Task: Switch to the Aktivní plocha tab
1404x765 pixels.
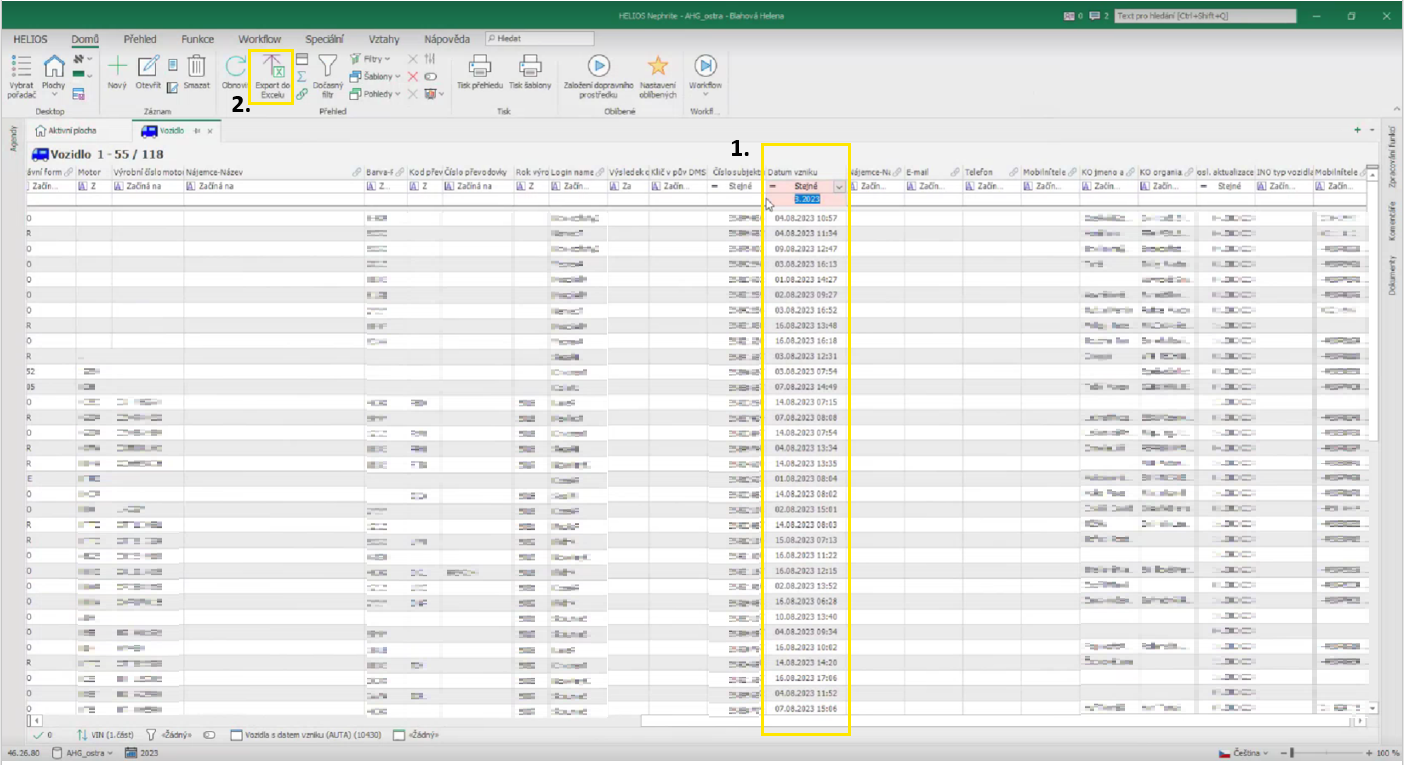Action: click(x=70, y=131)
